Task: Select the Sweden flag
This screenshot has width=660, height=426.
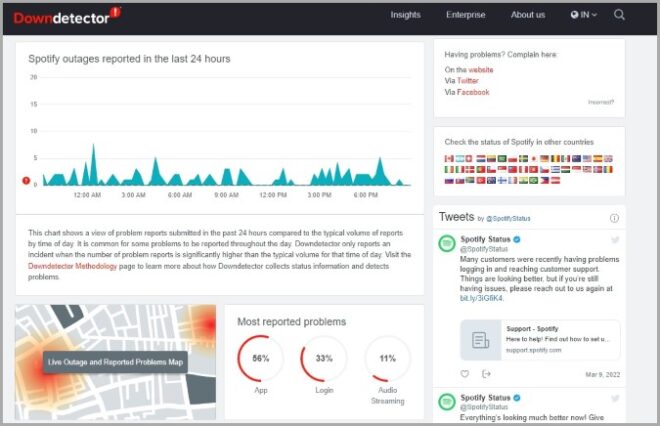Action: pos(523,159)
